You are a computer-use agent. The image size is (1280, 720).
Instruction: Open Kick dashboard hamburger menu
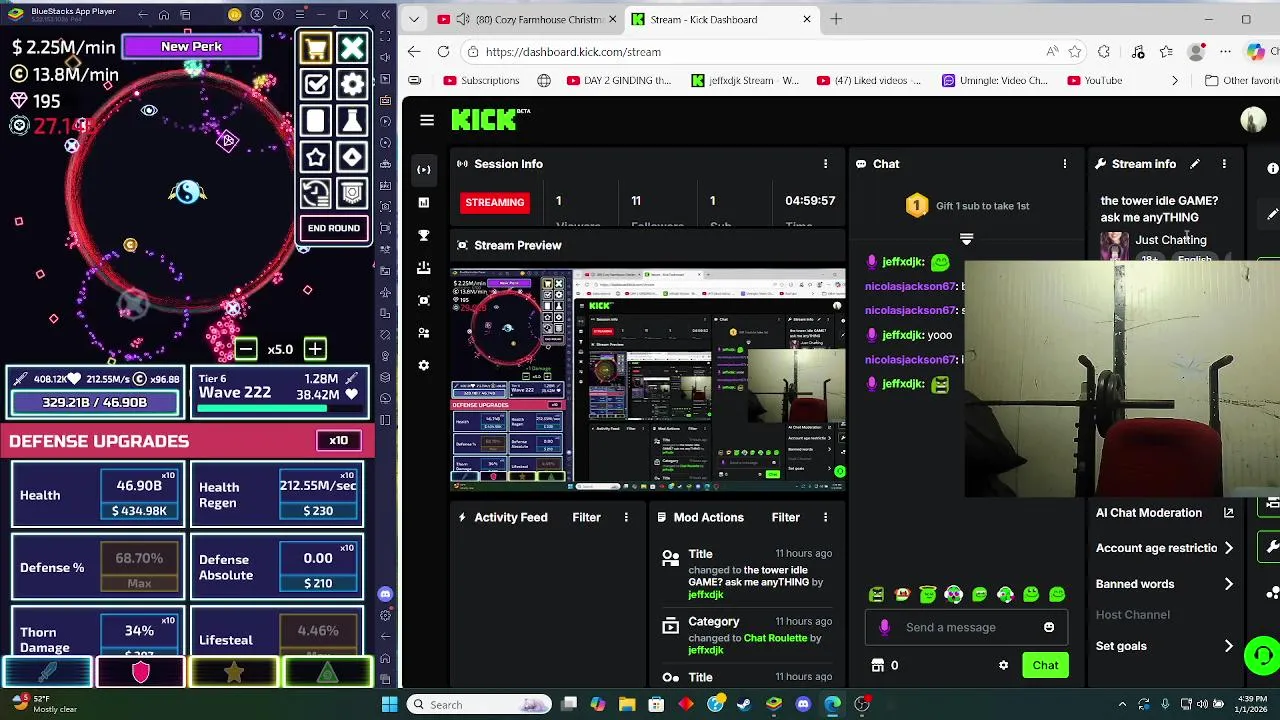point(427,120)
